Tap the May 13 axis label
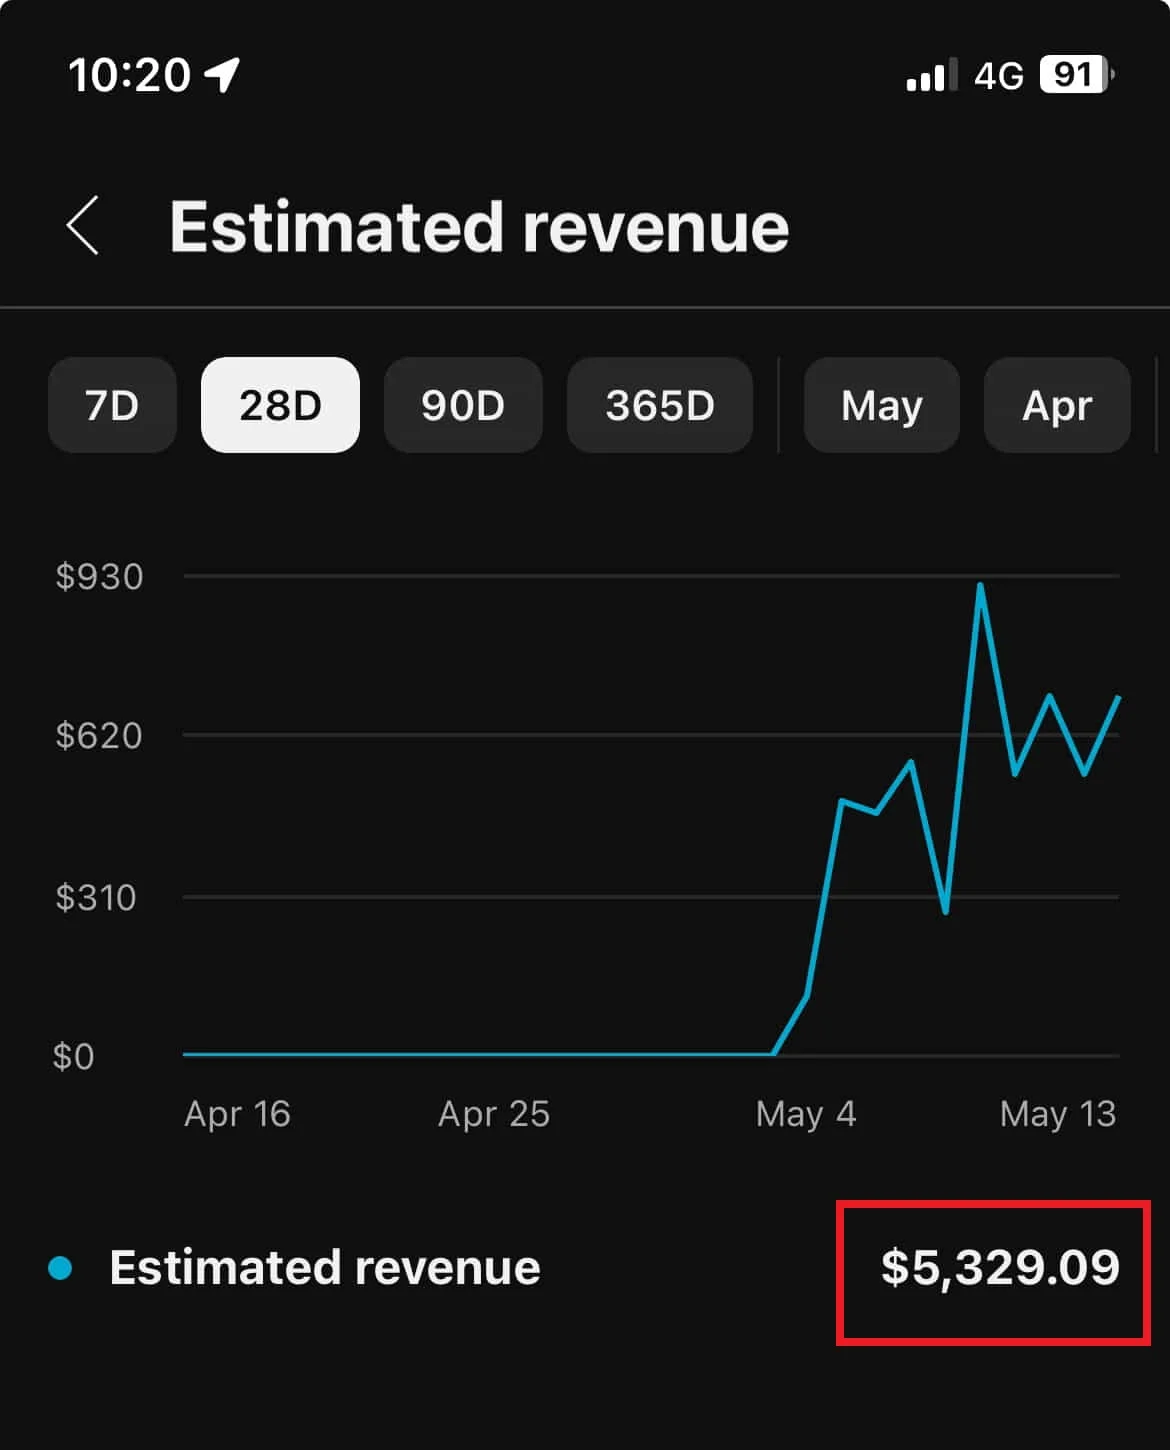This screenshot has height=1450, width=1170. [1057, 1114]
